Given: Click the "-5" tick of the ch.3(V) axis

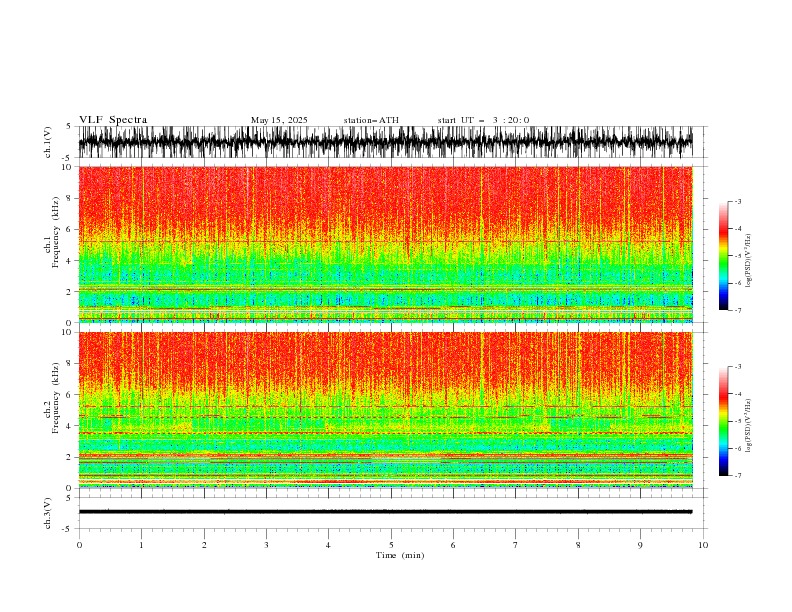Looking at the screenshot, I should coord(68,529).
